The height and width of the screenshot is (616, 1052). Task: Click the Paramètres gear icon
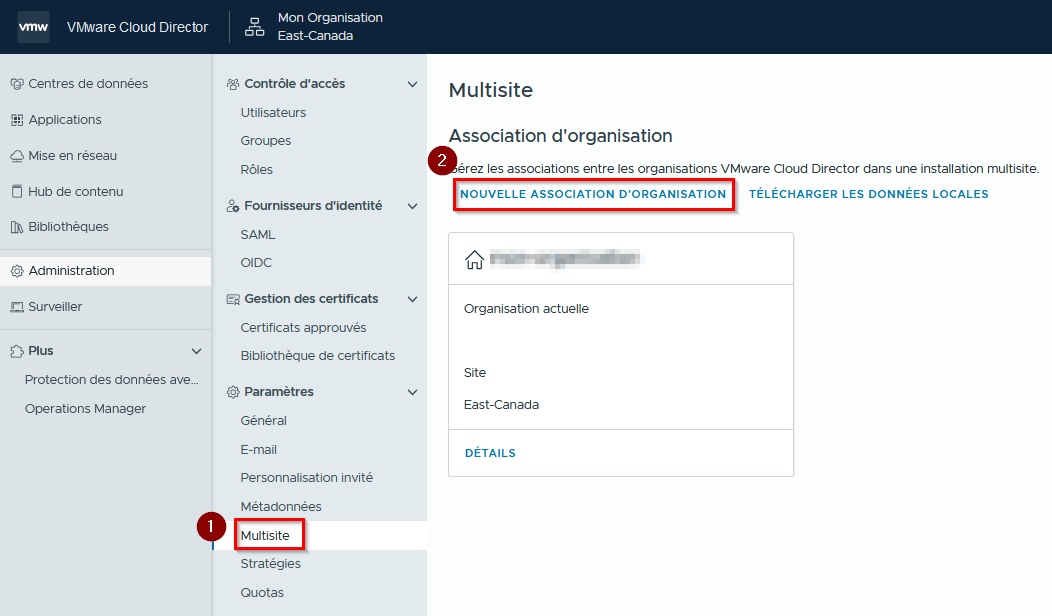point(233,392)
